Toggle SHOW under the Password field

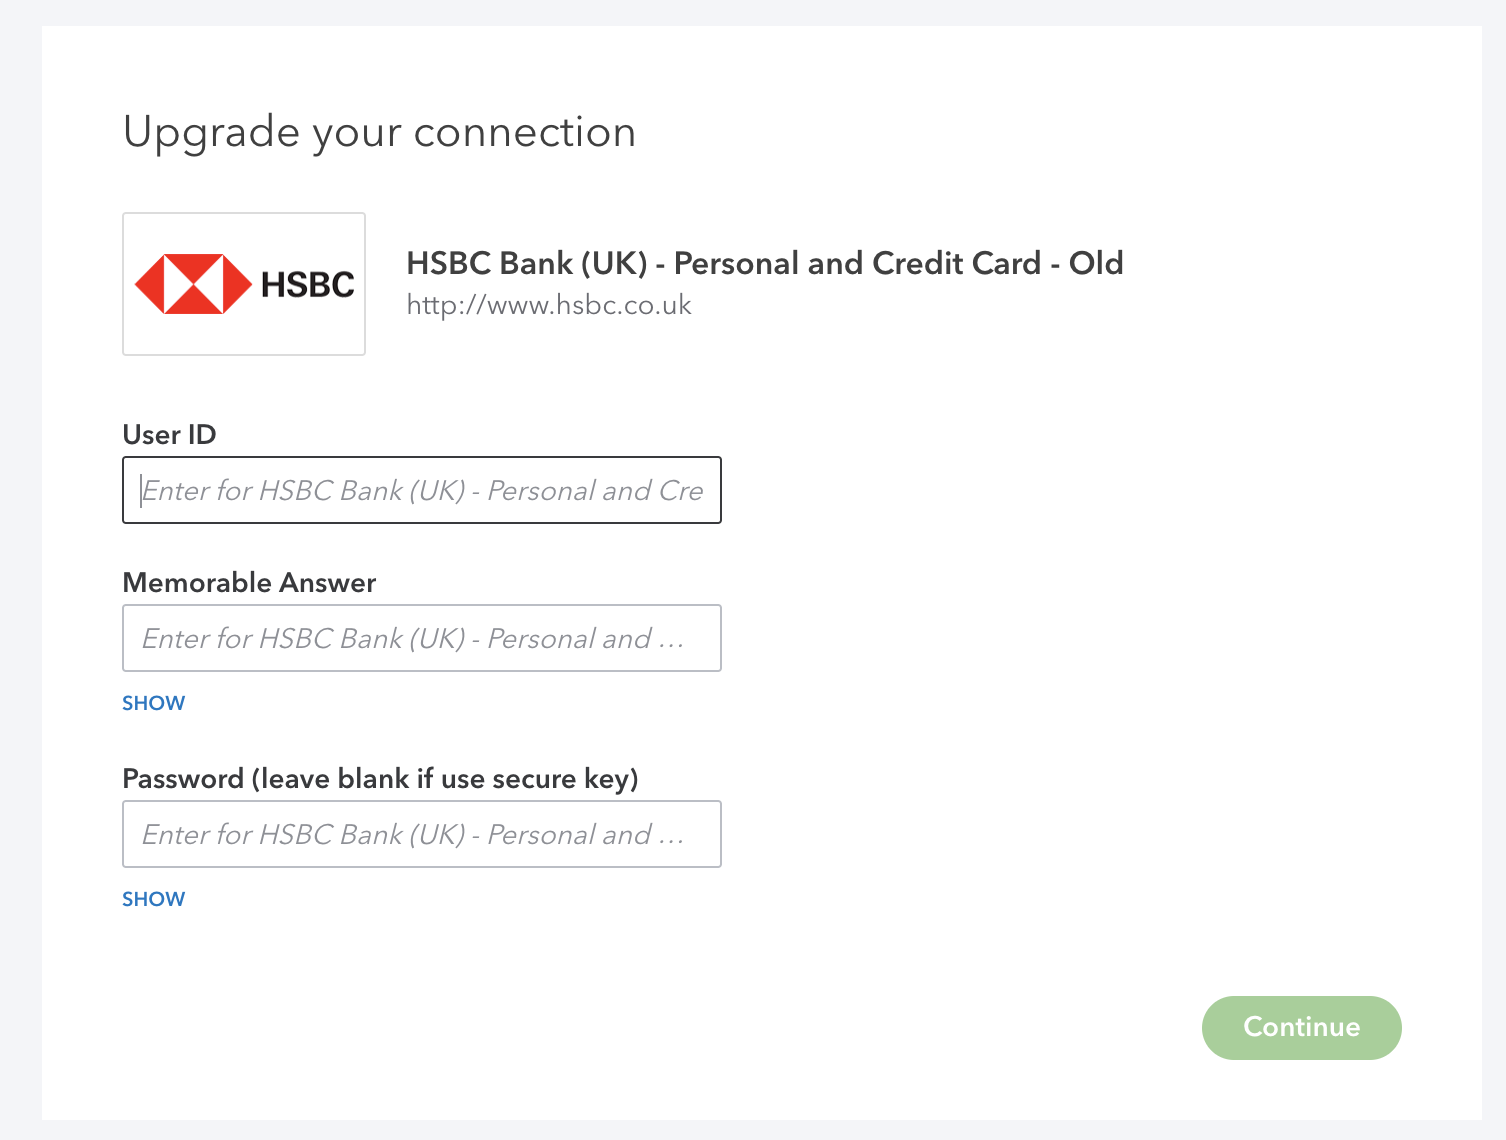153,899
